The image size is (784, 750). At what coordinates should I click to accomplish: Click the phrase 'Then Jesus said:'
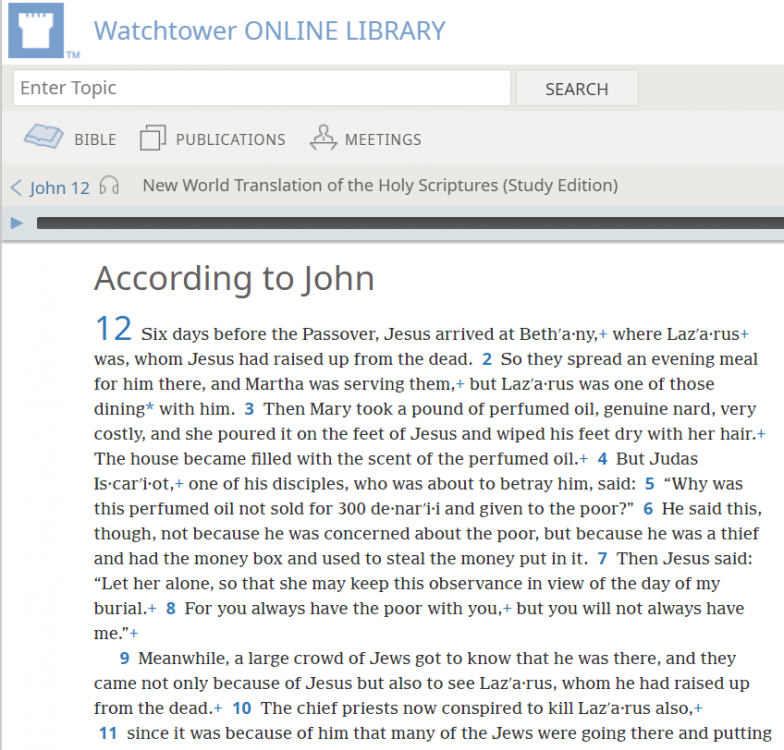coord(684,558)
